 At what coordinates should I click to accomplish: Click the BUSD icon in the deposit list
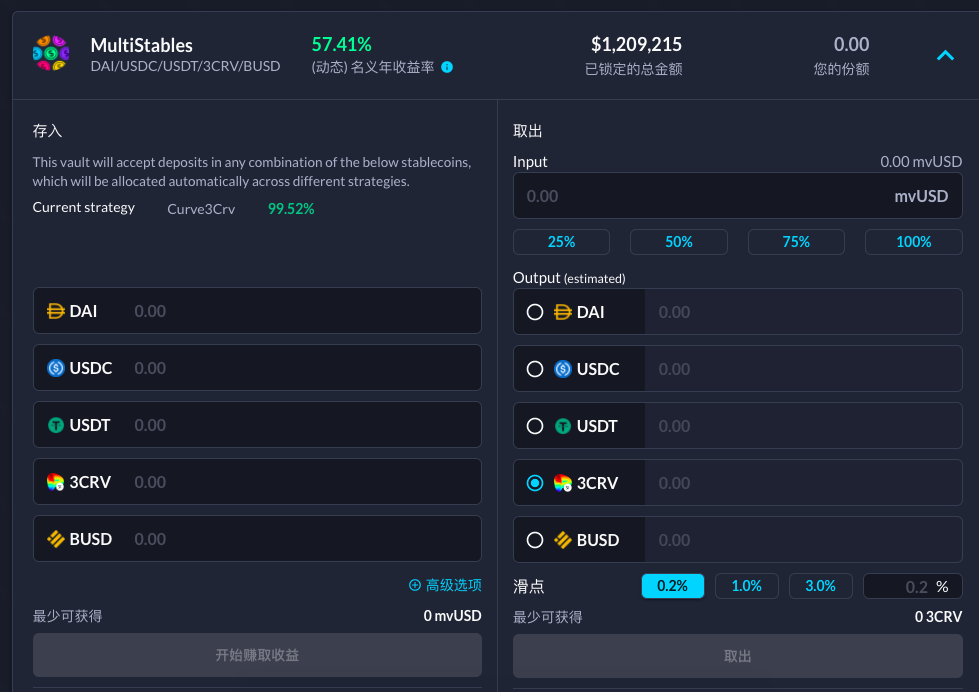(x=56, y=539)
